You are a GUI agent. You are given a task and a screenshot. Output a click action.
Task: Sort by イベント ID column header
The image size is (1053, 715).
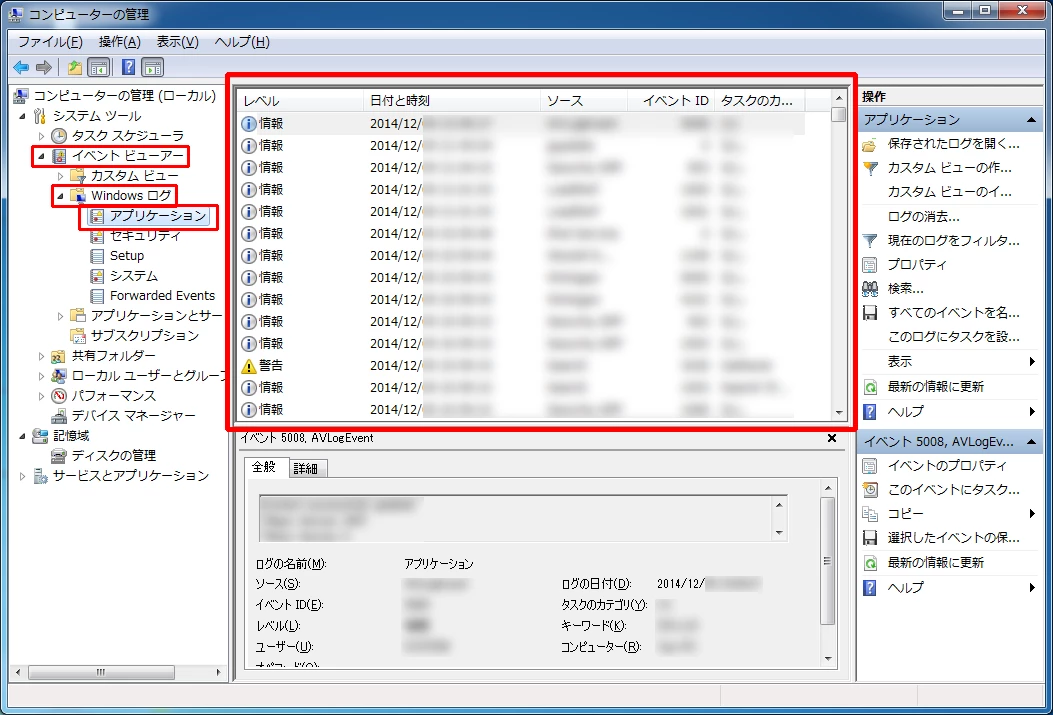pyautogui.click(x=671, y=101)
